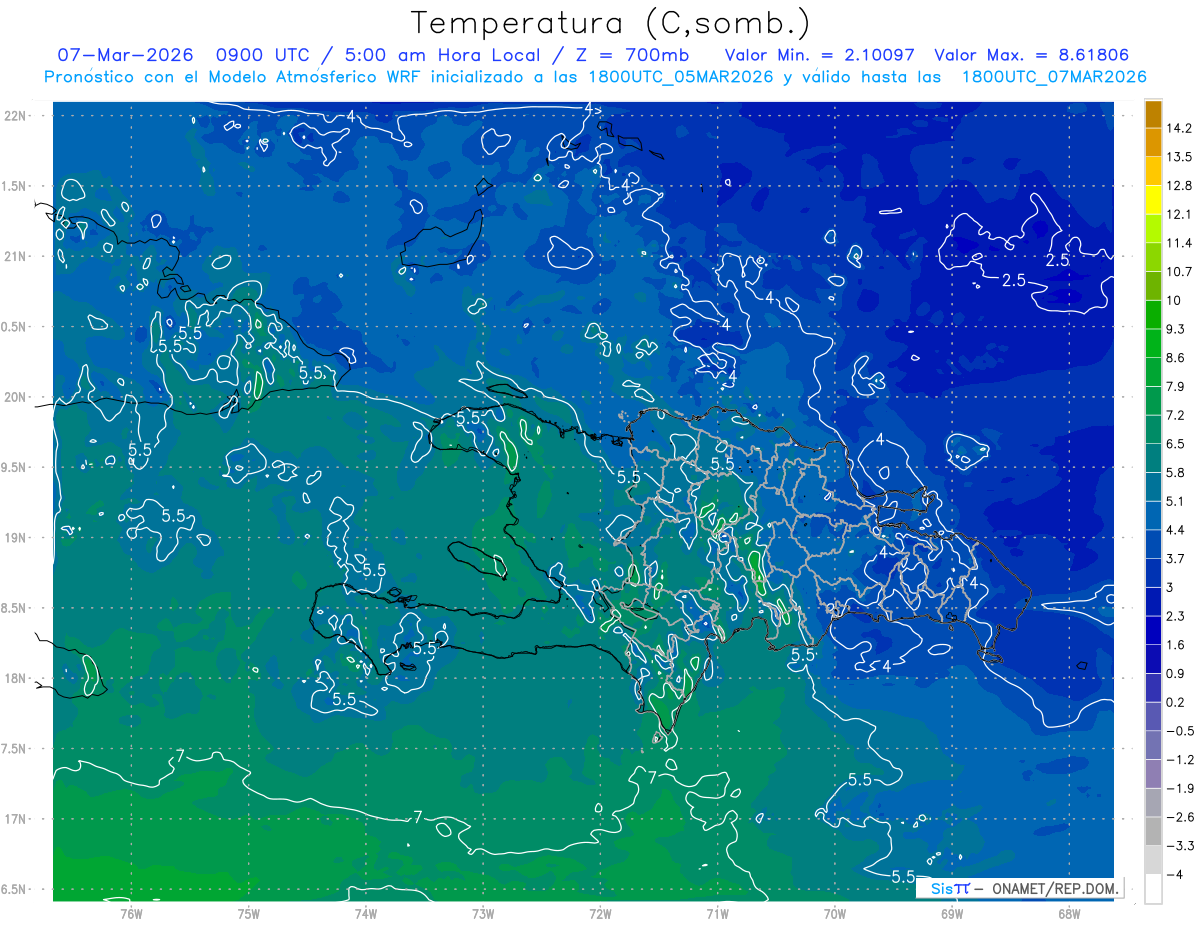Click the '14.2' color scale label
Viewport: 1200px width, 927px height.
click(1179, 128)
